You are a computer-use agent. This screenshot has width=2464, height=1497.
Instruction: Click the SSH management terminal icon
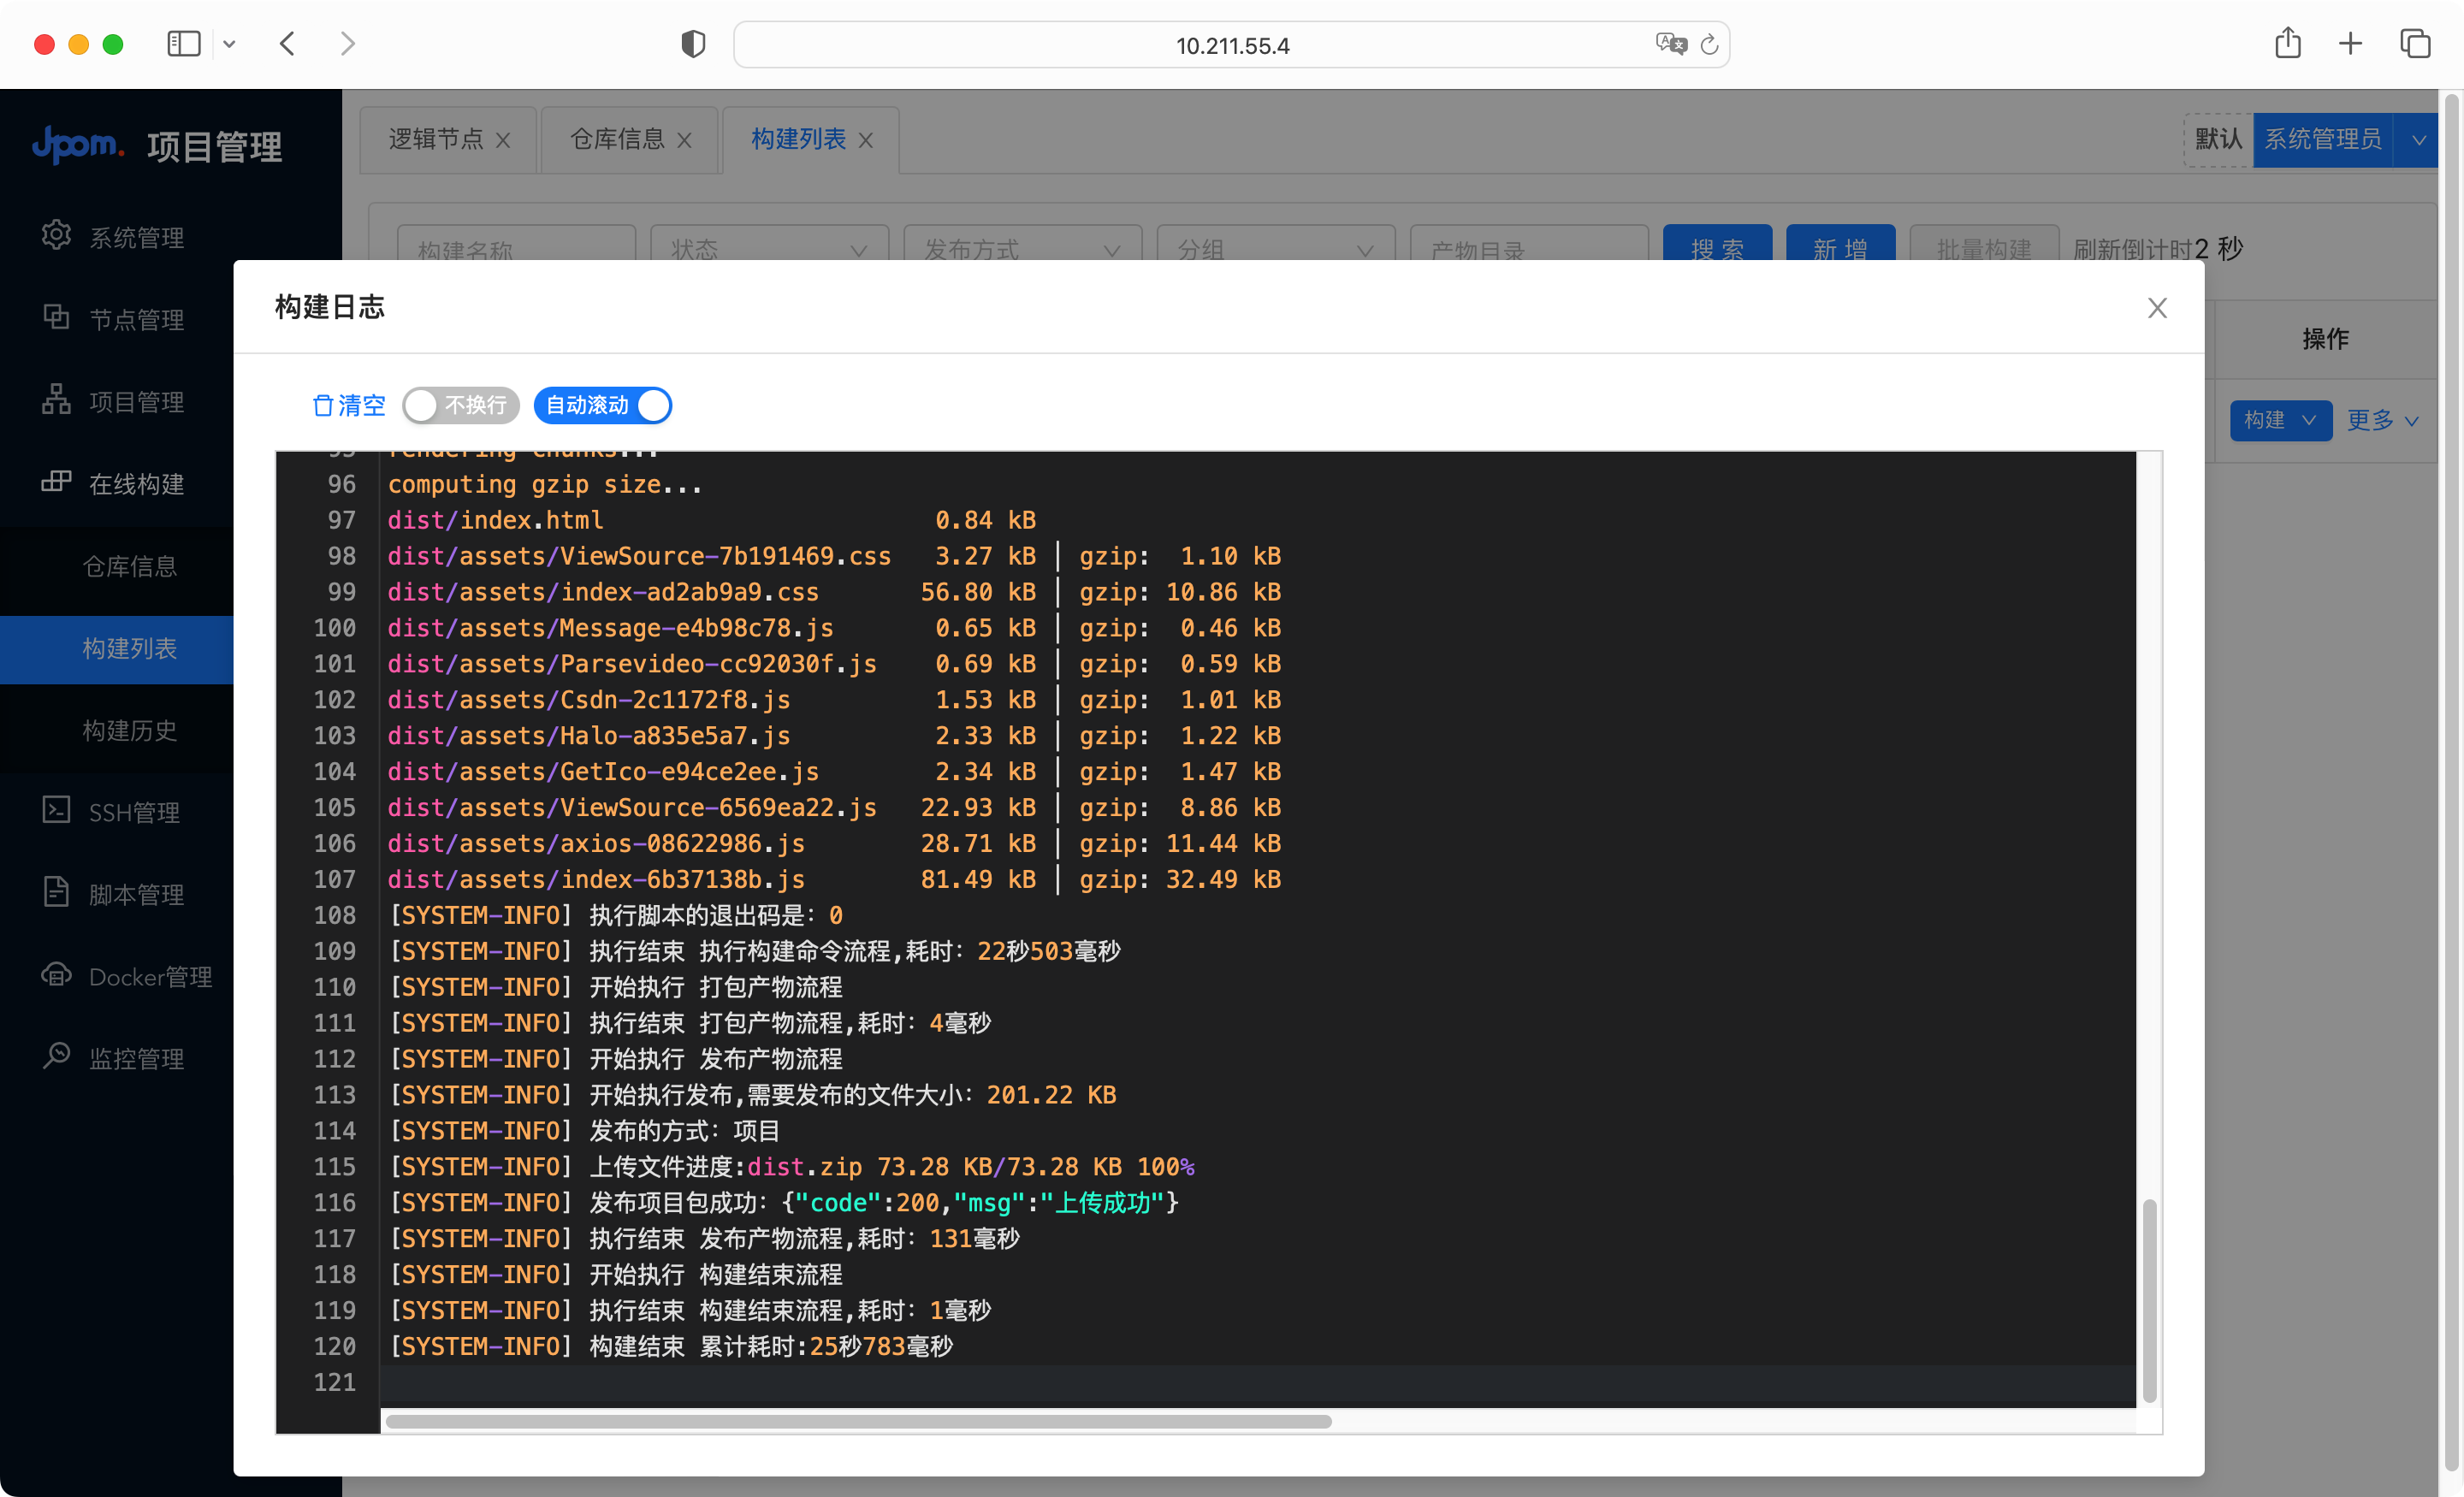[x=56, y=809]
